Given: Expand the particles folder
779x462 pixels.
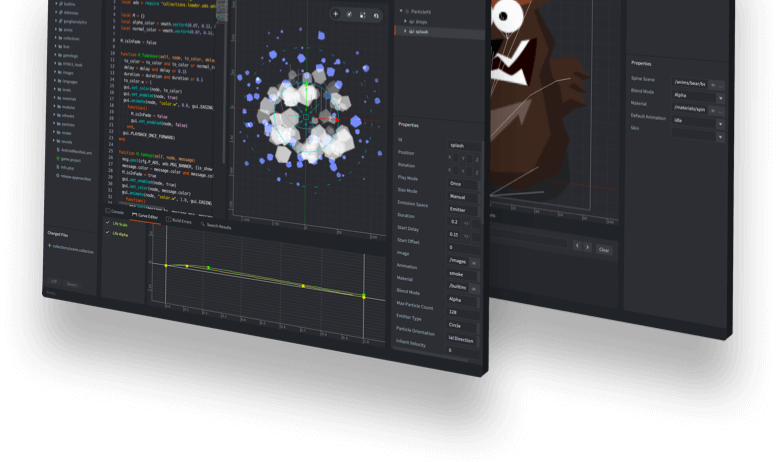Looking at the screenshot, I should pos(54,124).
